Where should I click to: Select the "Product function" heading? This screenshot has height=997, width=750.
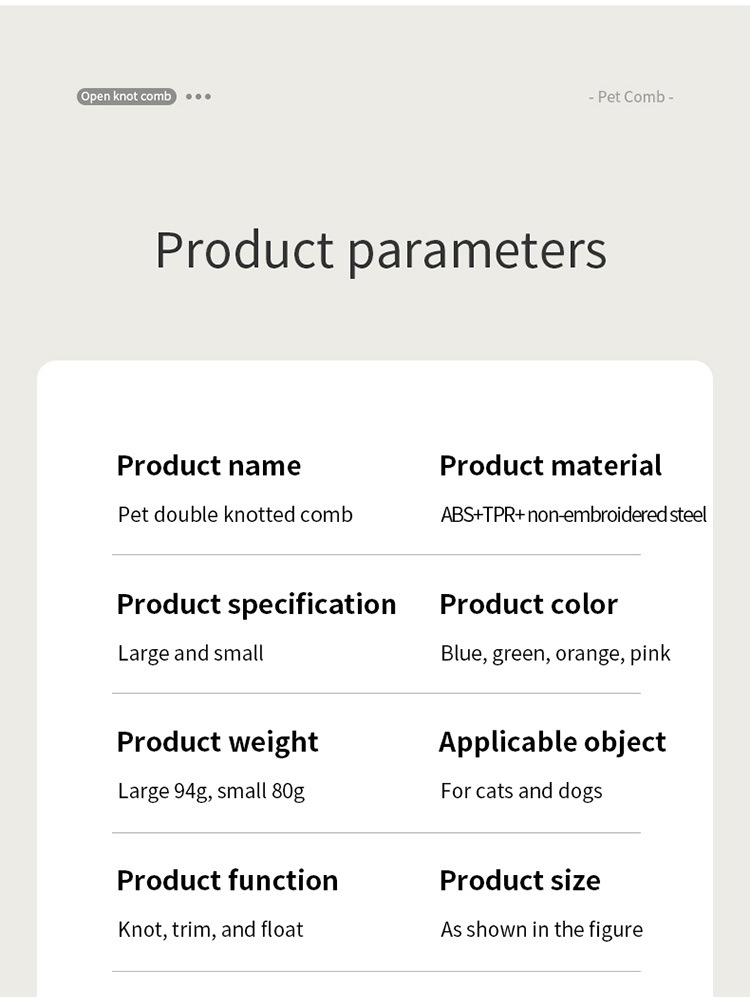[x=227, y=880]
